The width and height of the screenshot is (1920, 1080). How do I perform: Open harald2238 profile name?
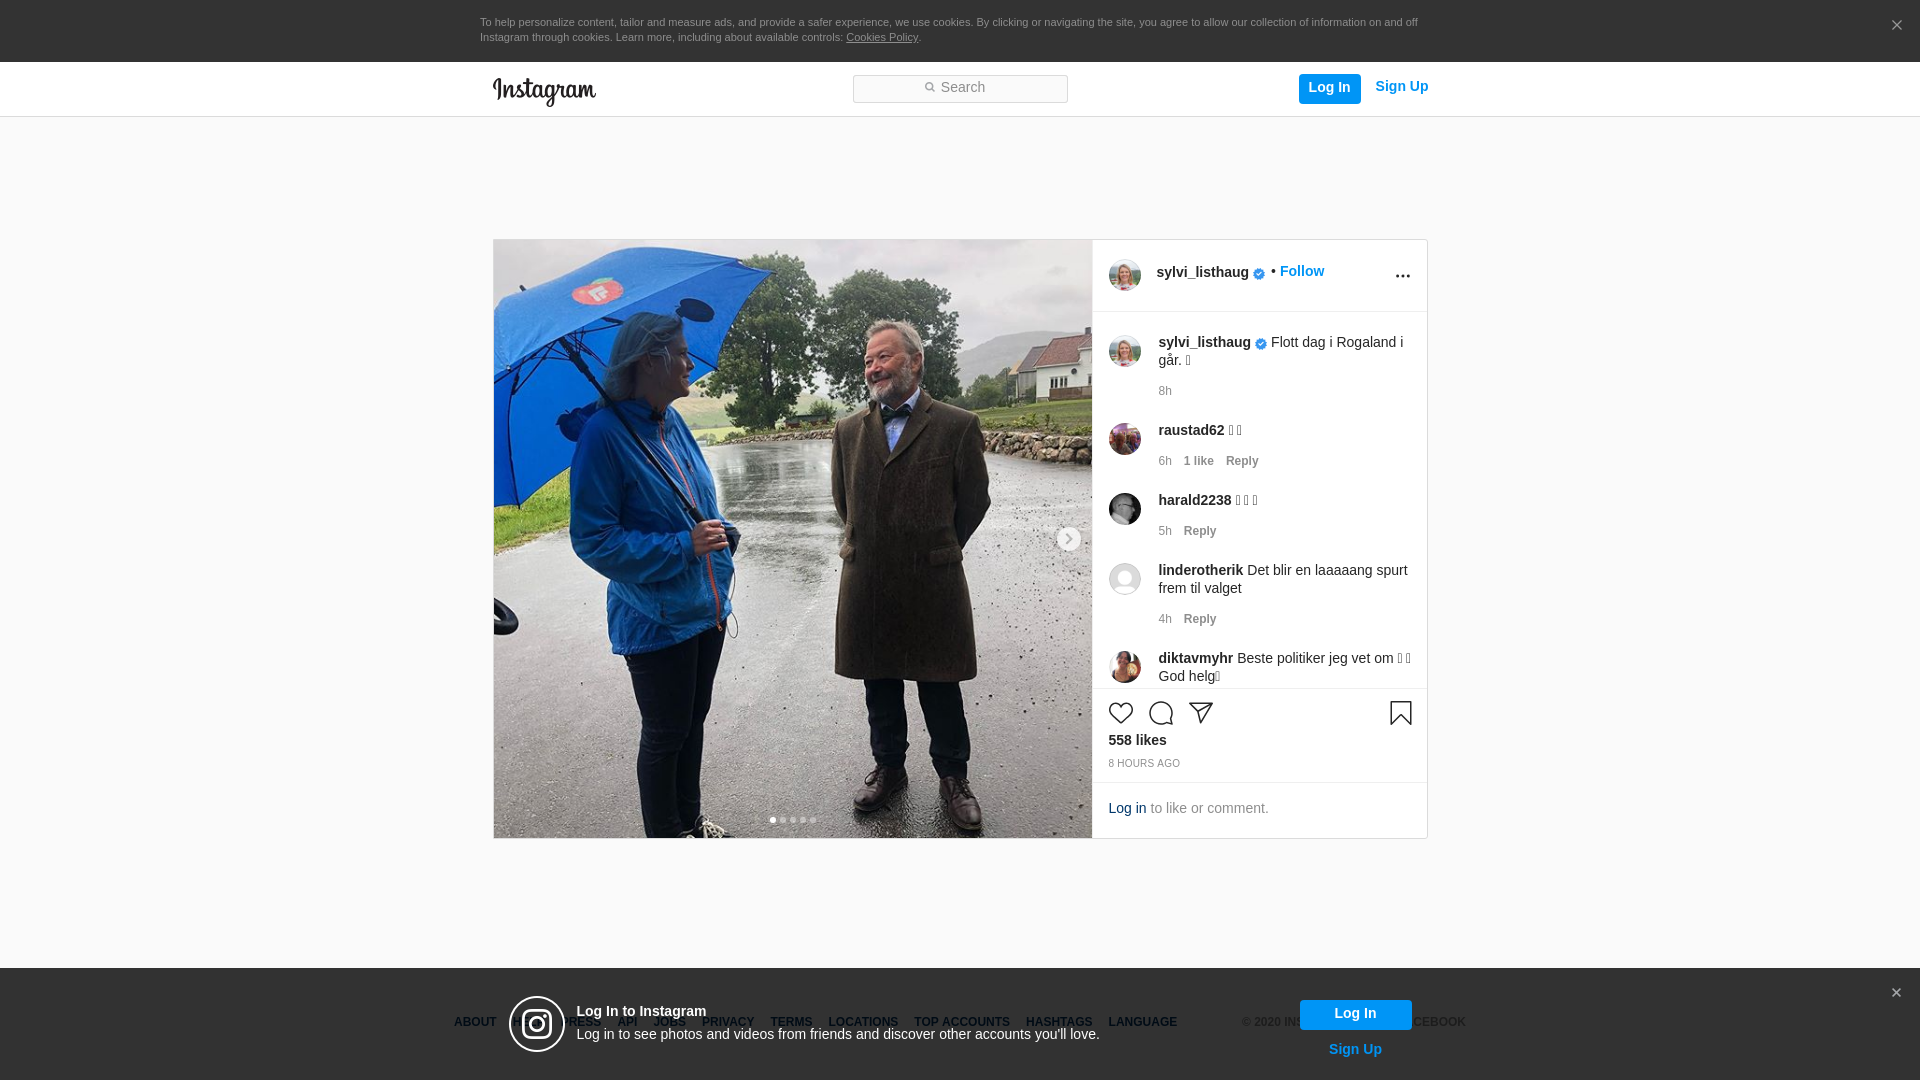point(1194,500)
